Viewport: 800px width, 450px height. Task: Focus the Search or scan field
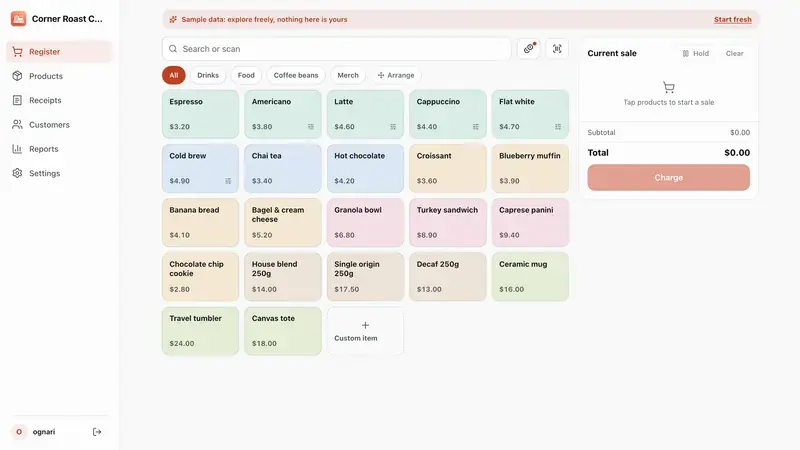[337, 49]
